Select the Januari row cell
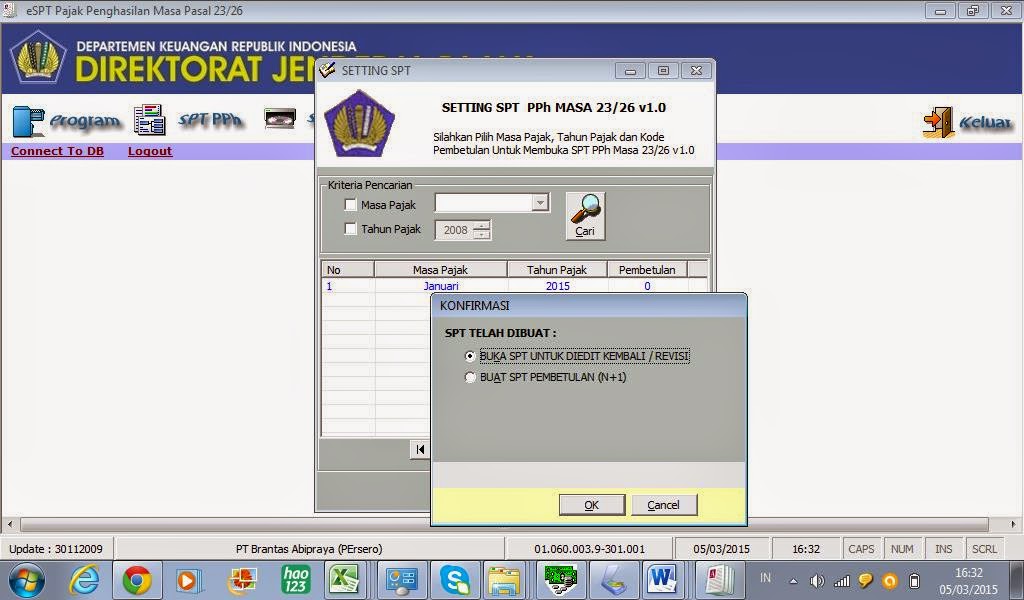 (441, 286)
